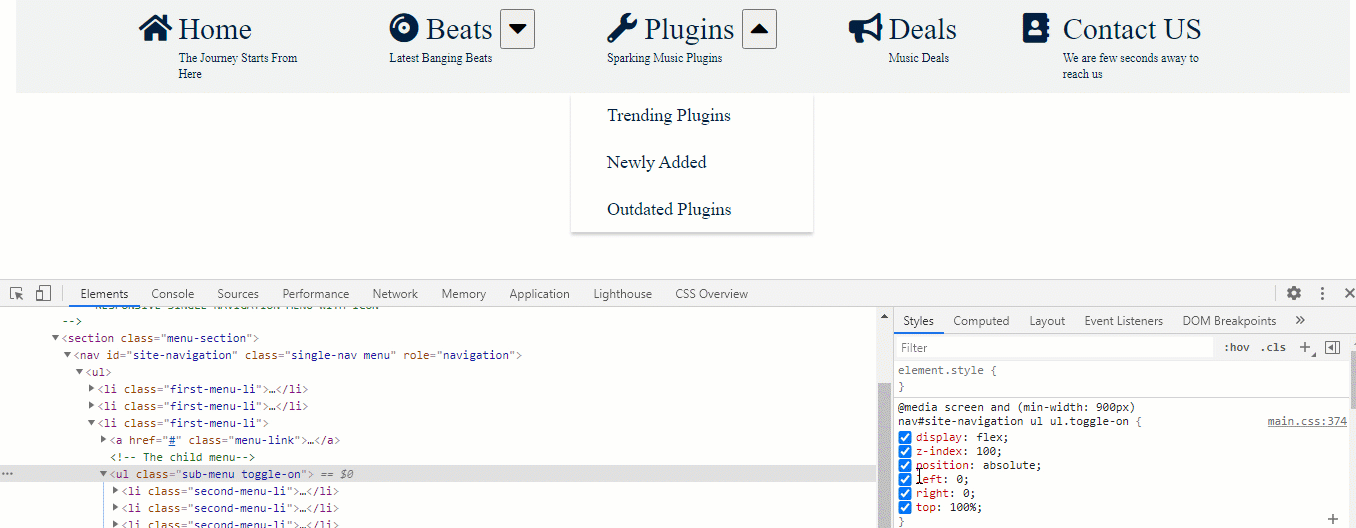Toggle the device toolbar icon in DevTools
This screenshot has height=528, width=1356.
pos(43,294)
